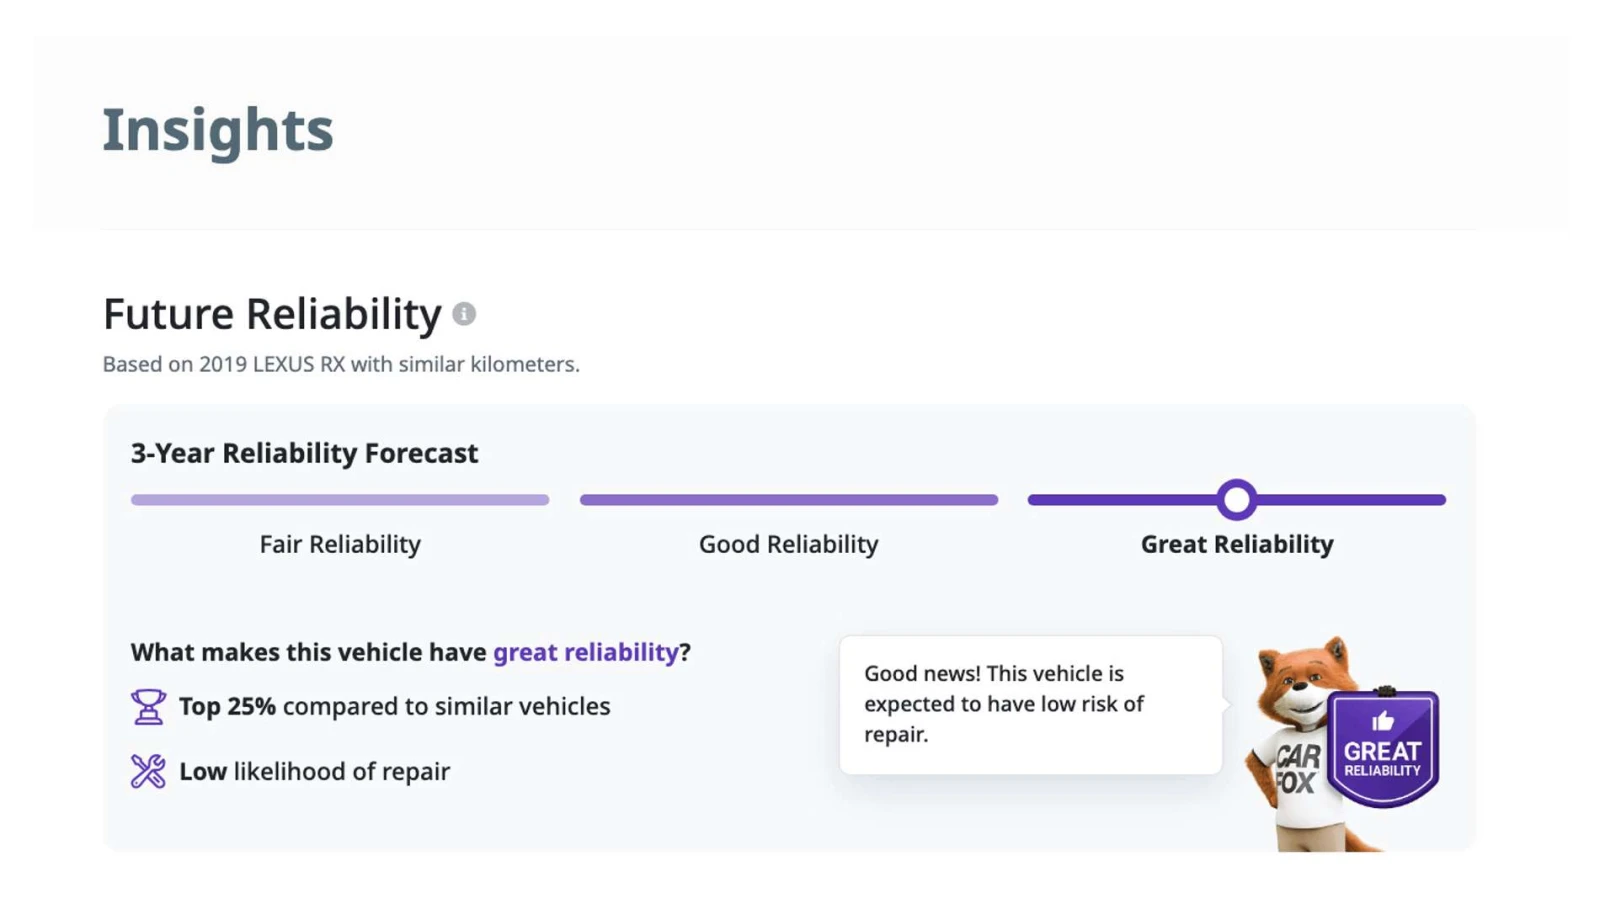
Task: Select the bold Great Reliability label
Action: point(1237,544)
